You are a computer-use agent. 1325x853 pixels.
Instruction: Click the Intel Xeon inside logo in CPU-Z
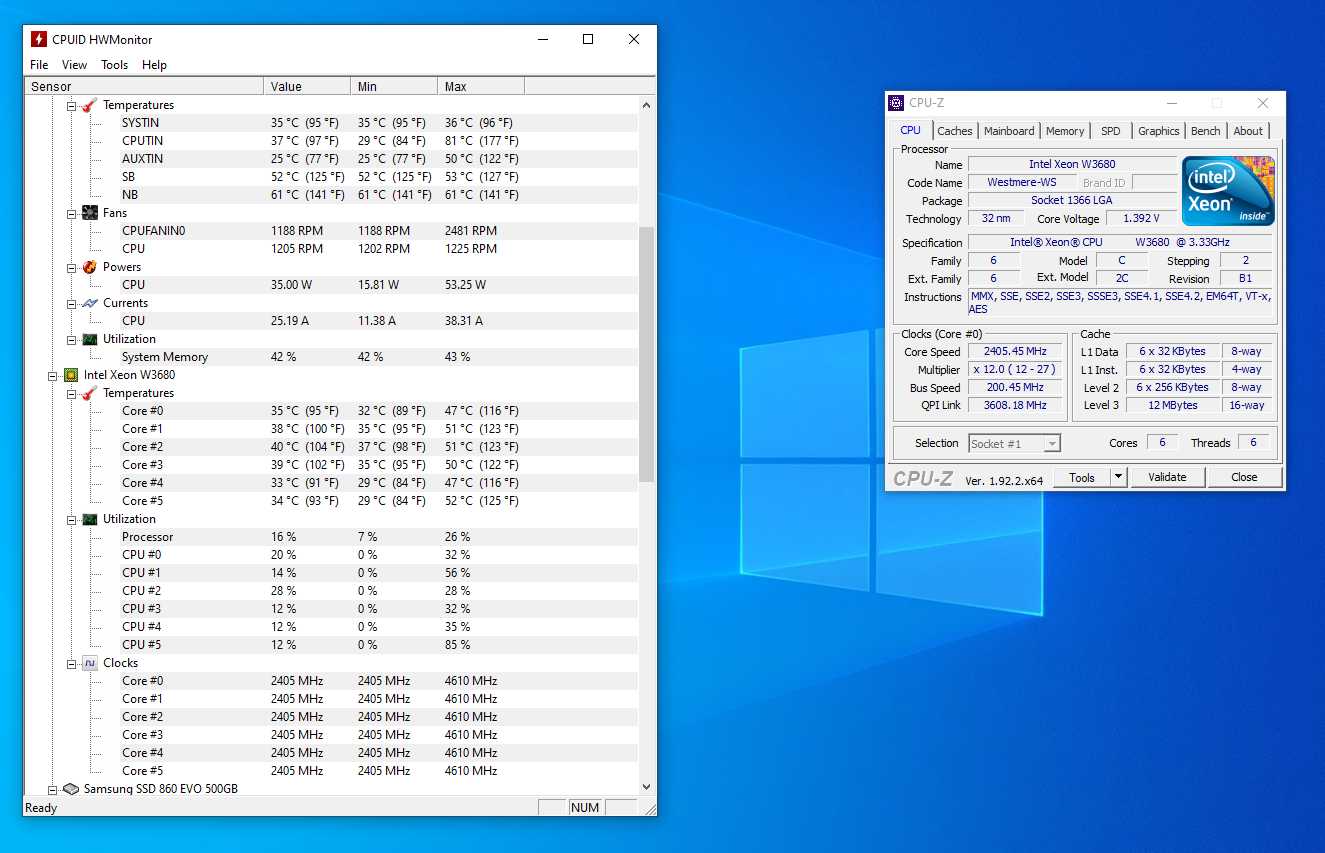(1228, 190)
